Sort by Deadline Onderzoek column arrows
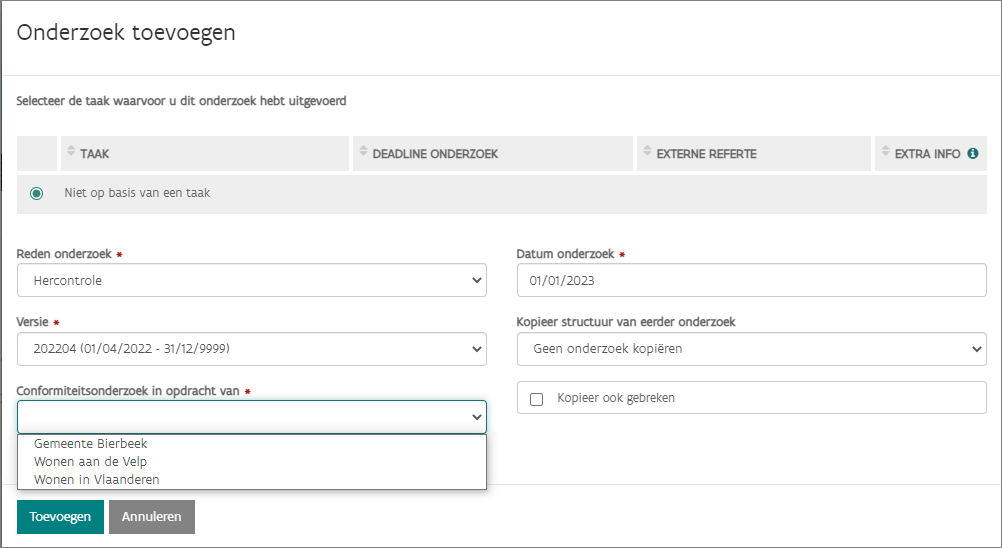The image size is (1002, 548). tap(363, 153)
